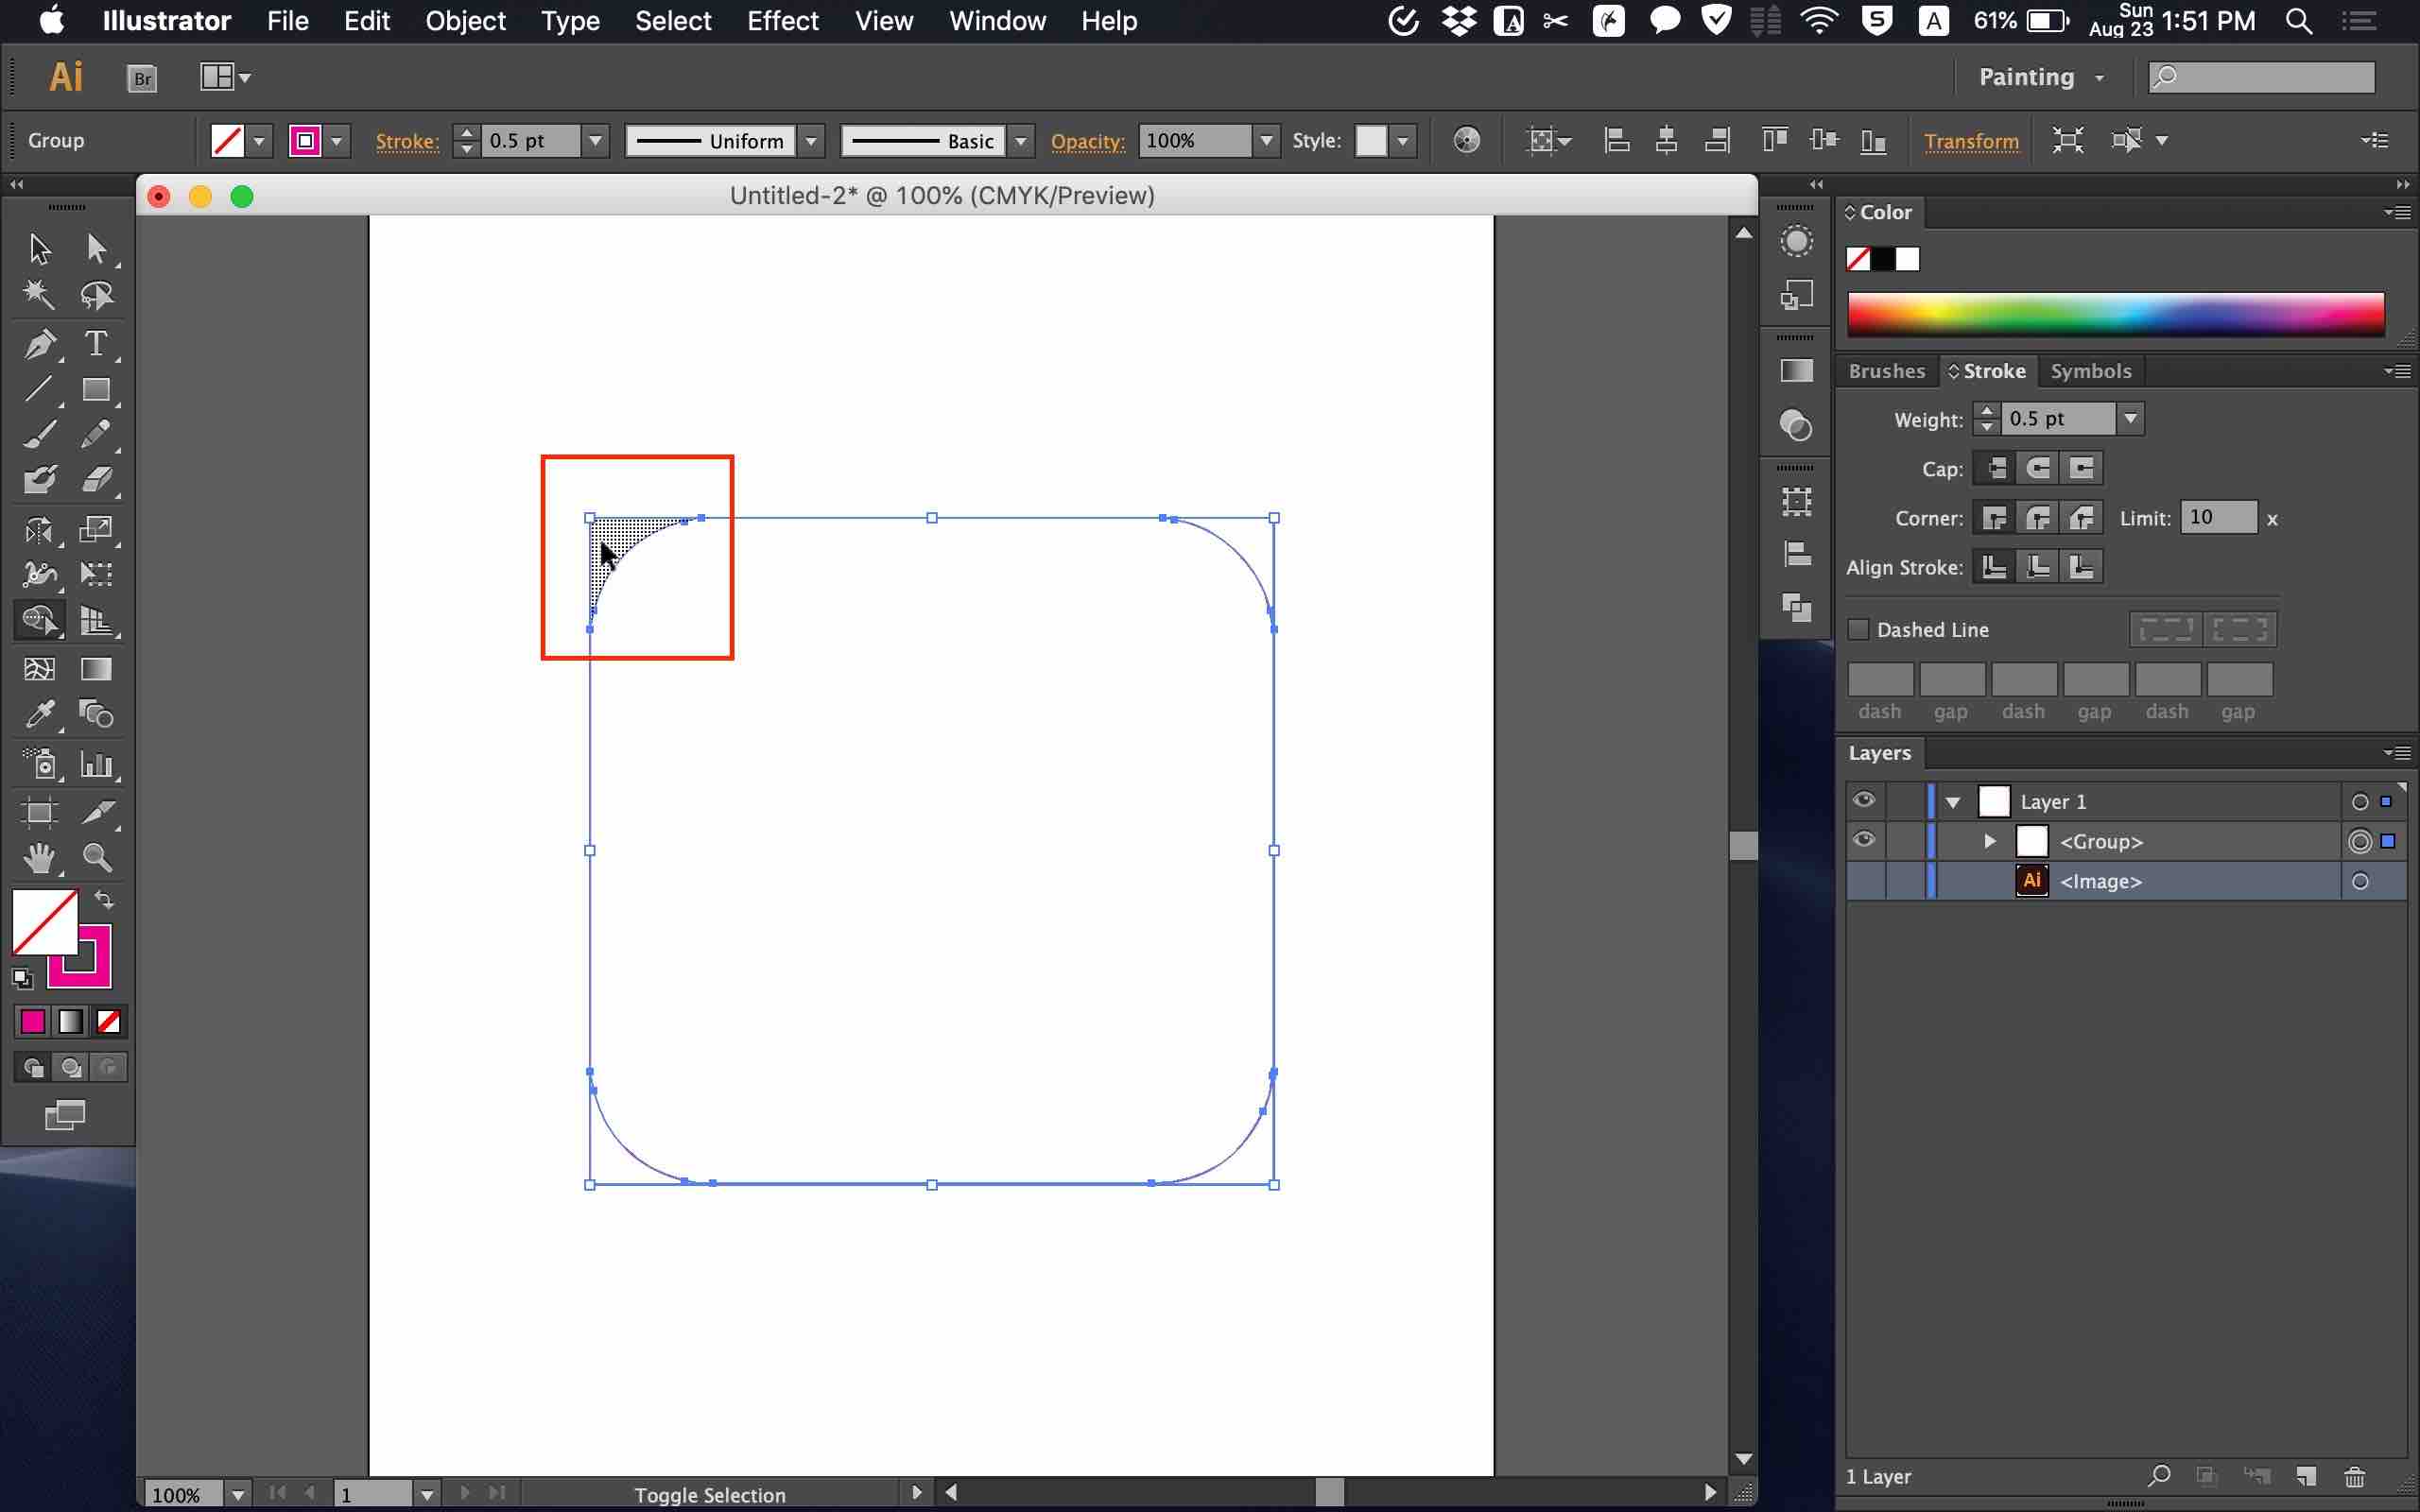This screenshot has width=2420, height=1512.
Task: Switch to the Symbols tab
Action: (x=2090, y=371)
